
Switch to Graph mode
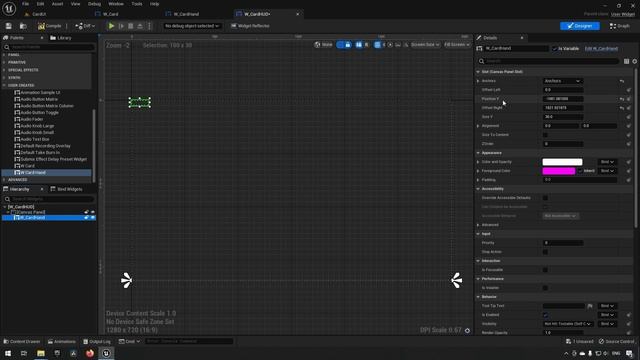[x=620, y=26]
